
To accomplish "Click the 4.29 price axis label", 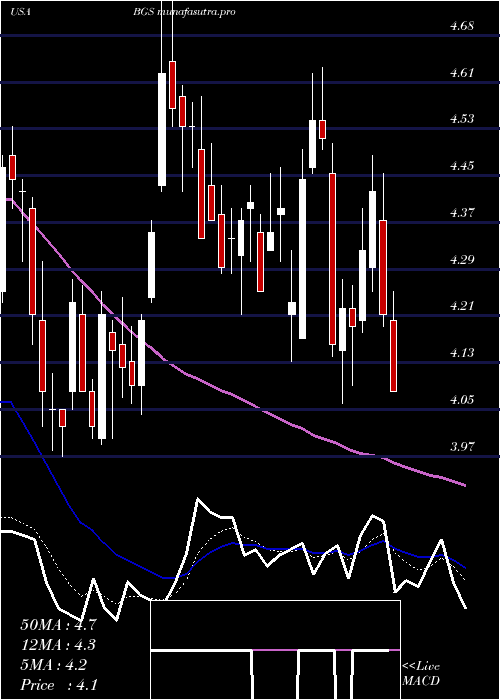I will [x=462, y=259].
